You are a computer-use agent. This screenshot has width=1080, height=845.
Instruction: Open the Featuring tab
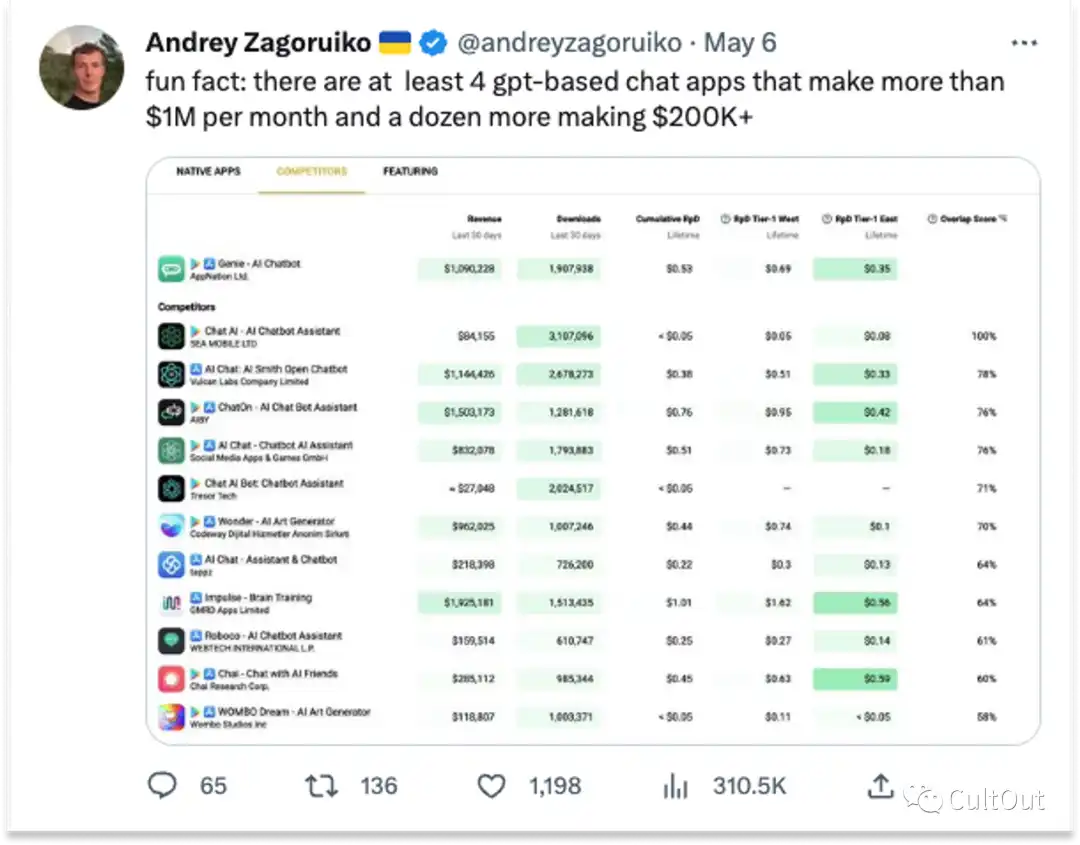coord(411,171)
